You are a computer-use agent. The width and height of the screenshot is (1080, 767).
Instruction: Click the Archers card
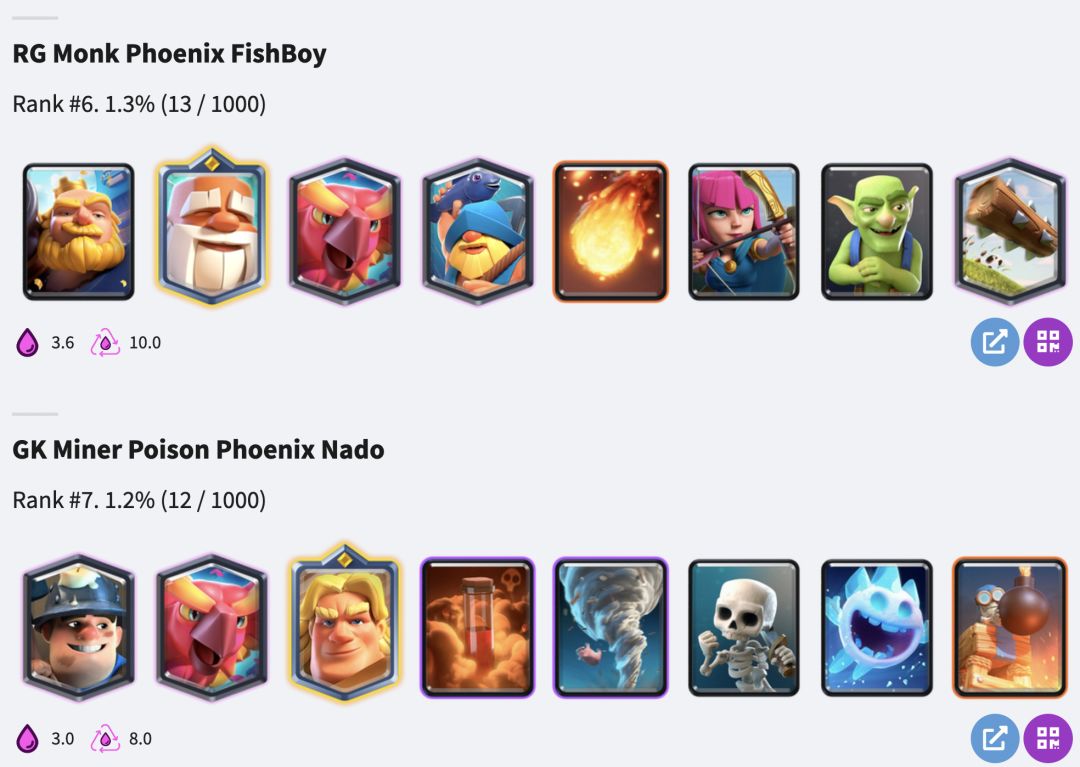pyautogui.click(x=744, y=231)
